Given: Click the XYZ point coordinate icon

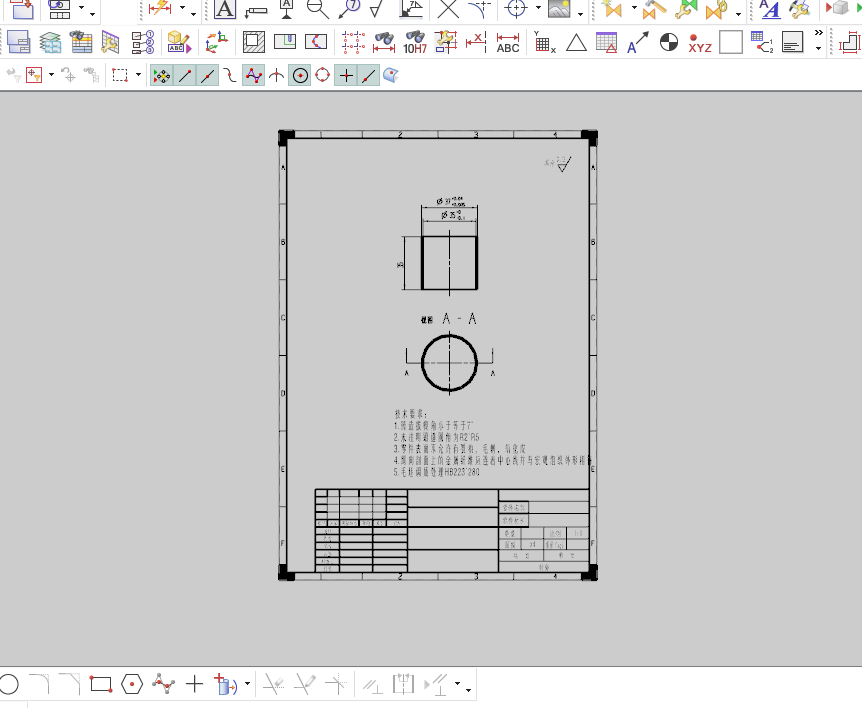Looking at the screenshot, I should pos(700,43).
